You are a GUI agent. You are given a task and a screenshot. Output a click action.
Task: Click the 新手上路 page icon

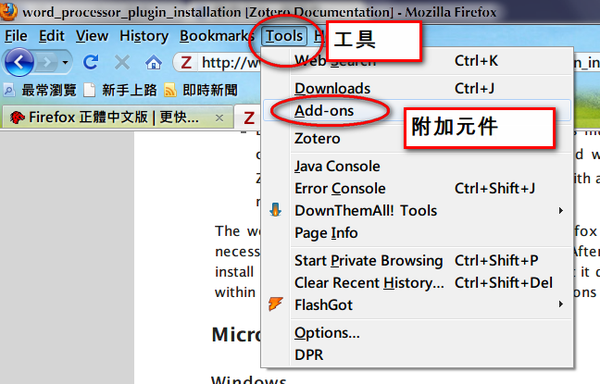point(89,90)
